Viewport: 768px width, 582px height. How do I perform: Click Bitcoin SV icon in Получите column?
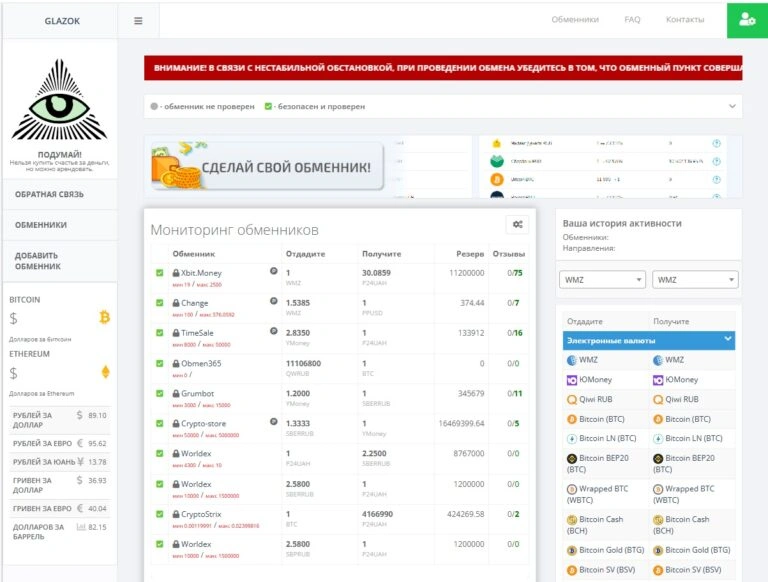(x=658, y=570)
